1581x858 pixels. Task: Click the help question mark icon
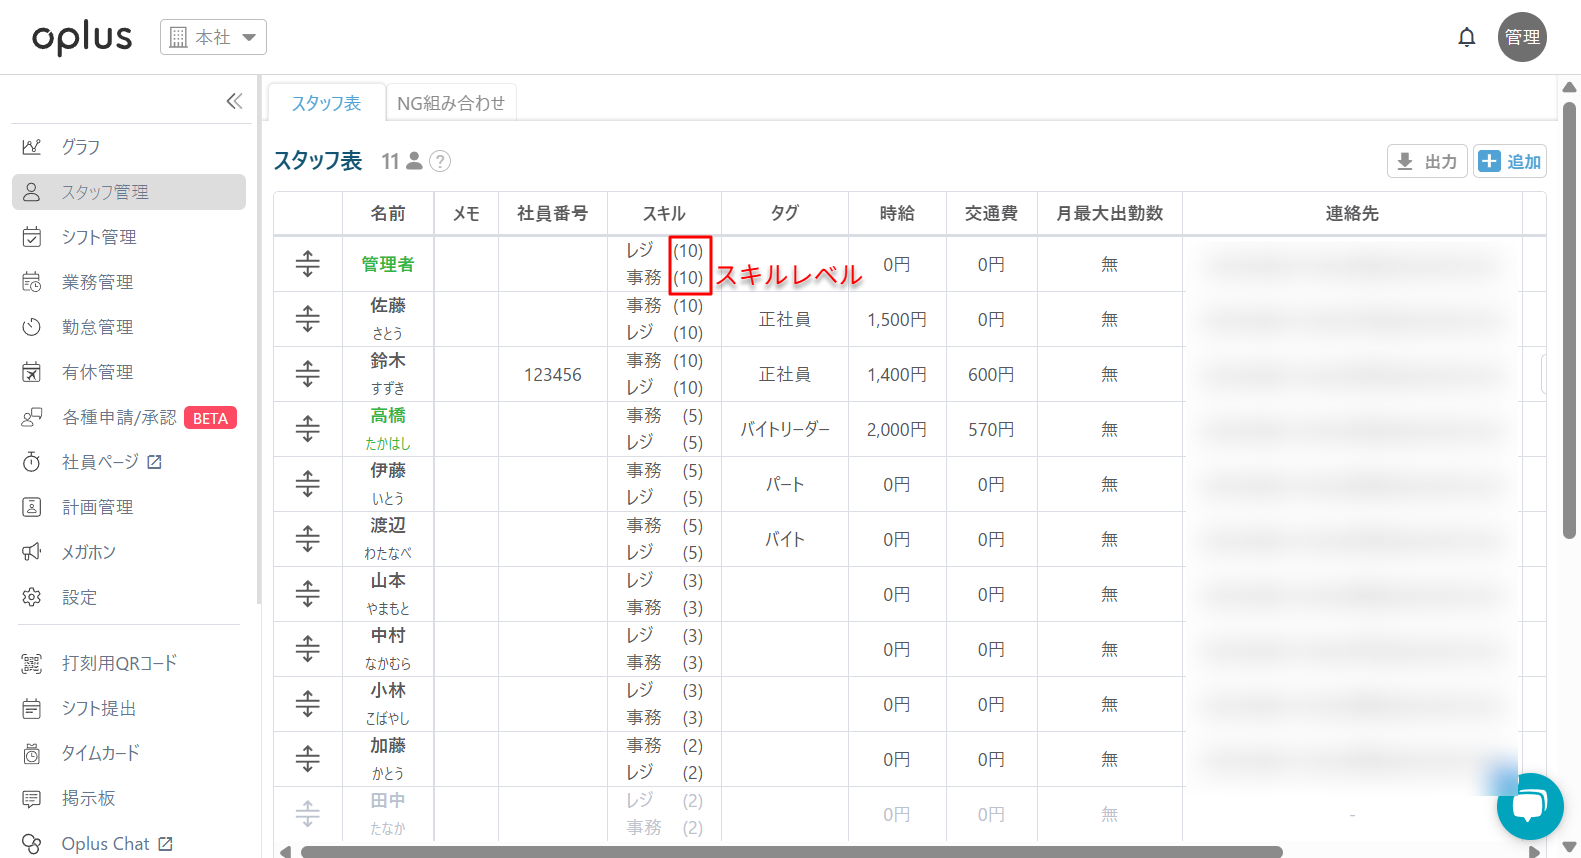[x=440, y=161]
